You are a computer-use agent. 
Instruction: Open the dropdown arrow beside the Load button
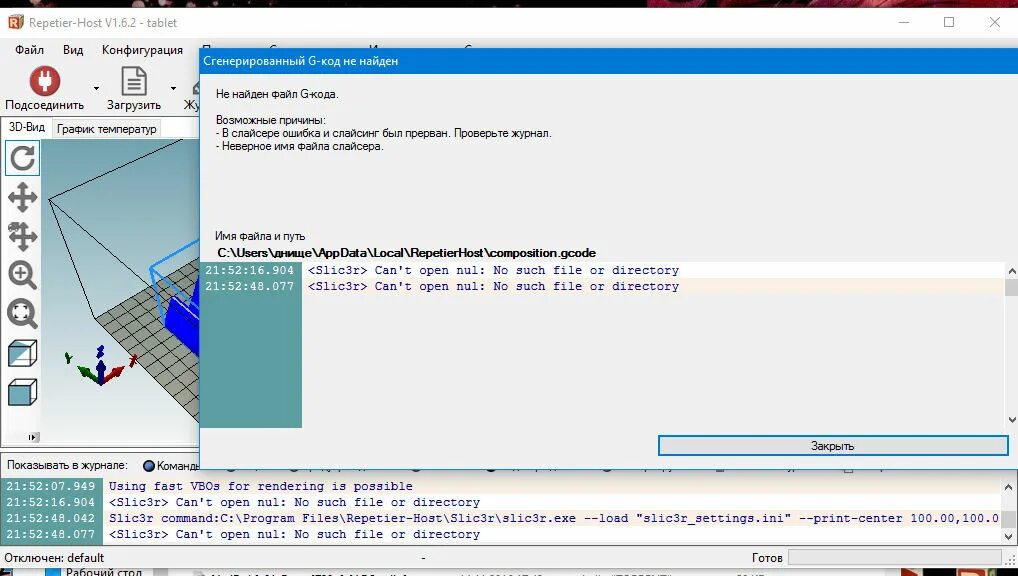tap(173, 88)
